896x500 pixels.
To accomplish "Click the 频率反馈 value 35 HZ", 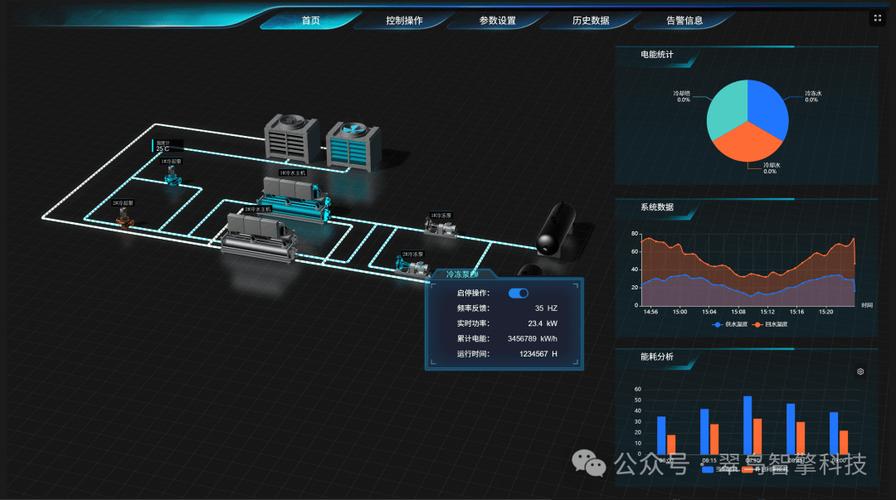I will click(x=546, y=308).
